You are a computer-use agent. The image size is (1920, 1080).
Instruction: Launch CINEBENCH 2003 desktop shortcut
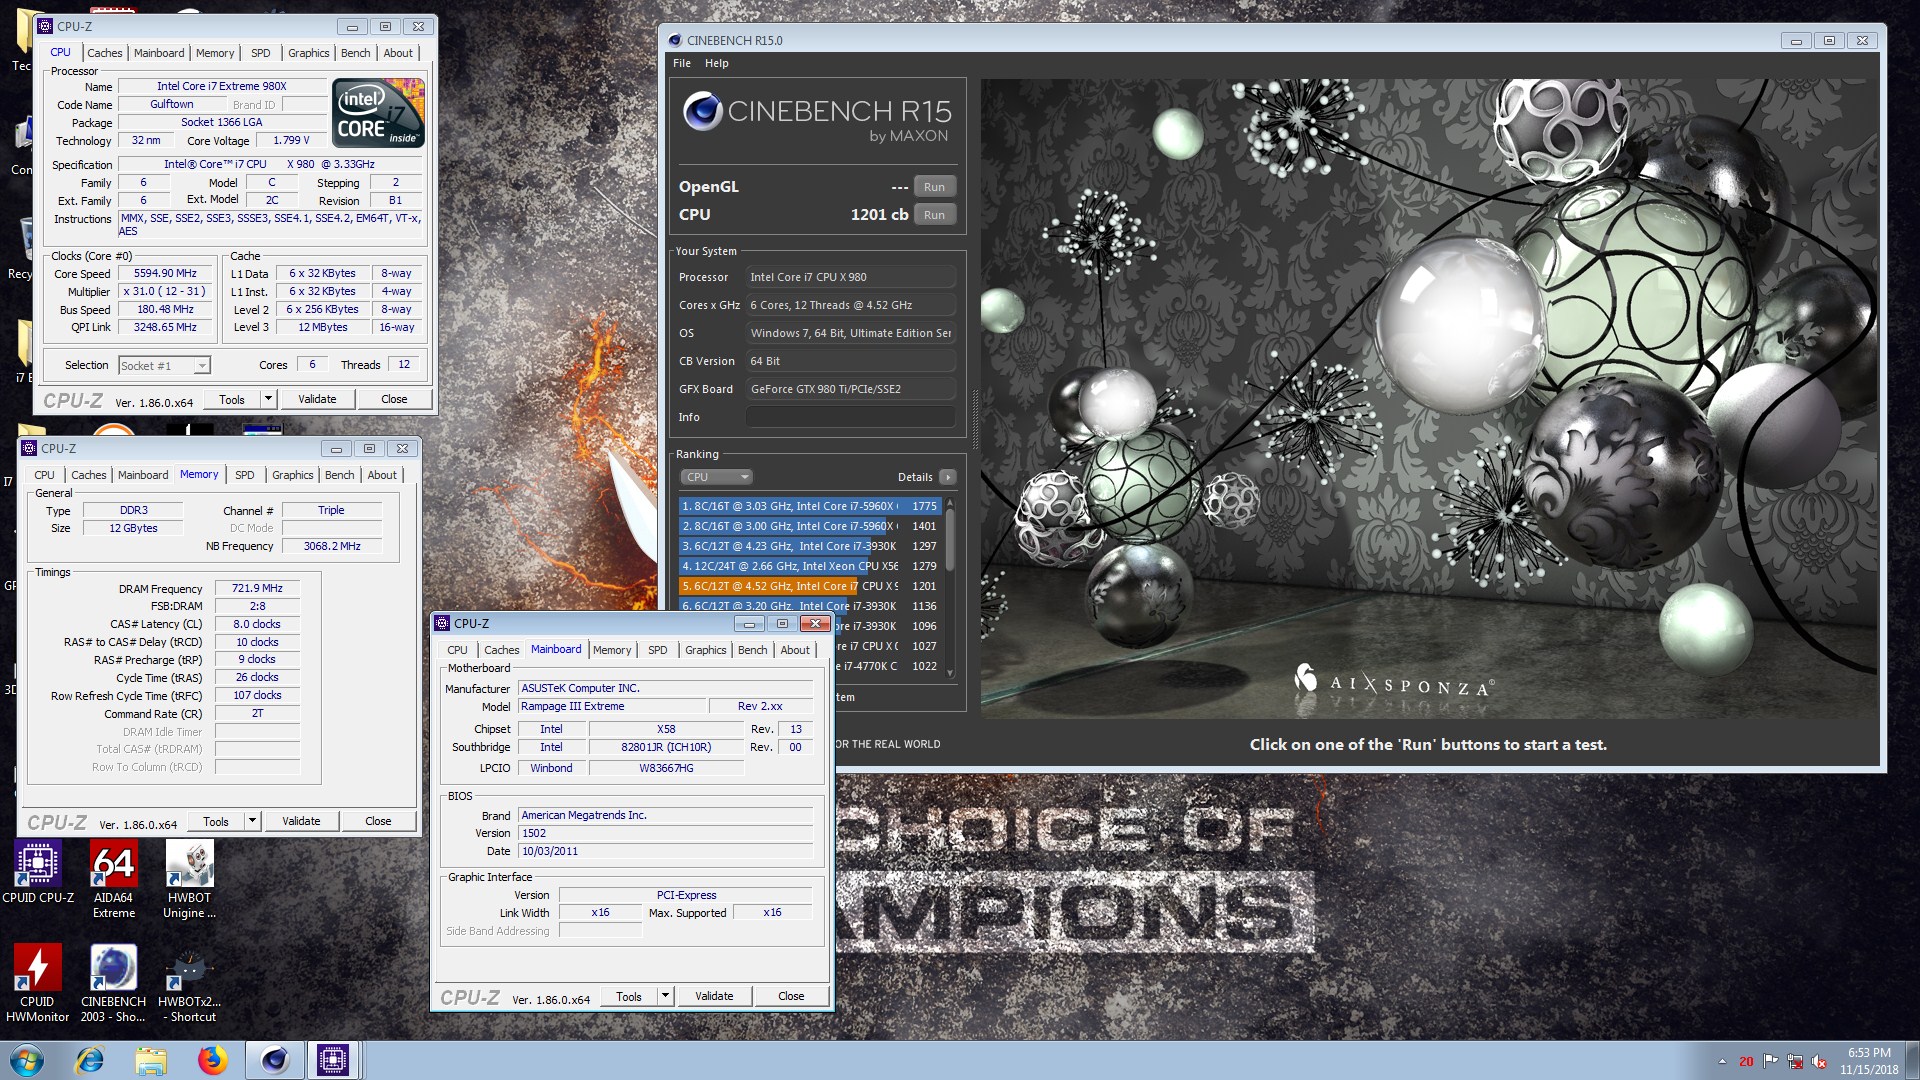tap(113, 984)
